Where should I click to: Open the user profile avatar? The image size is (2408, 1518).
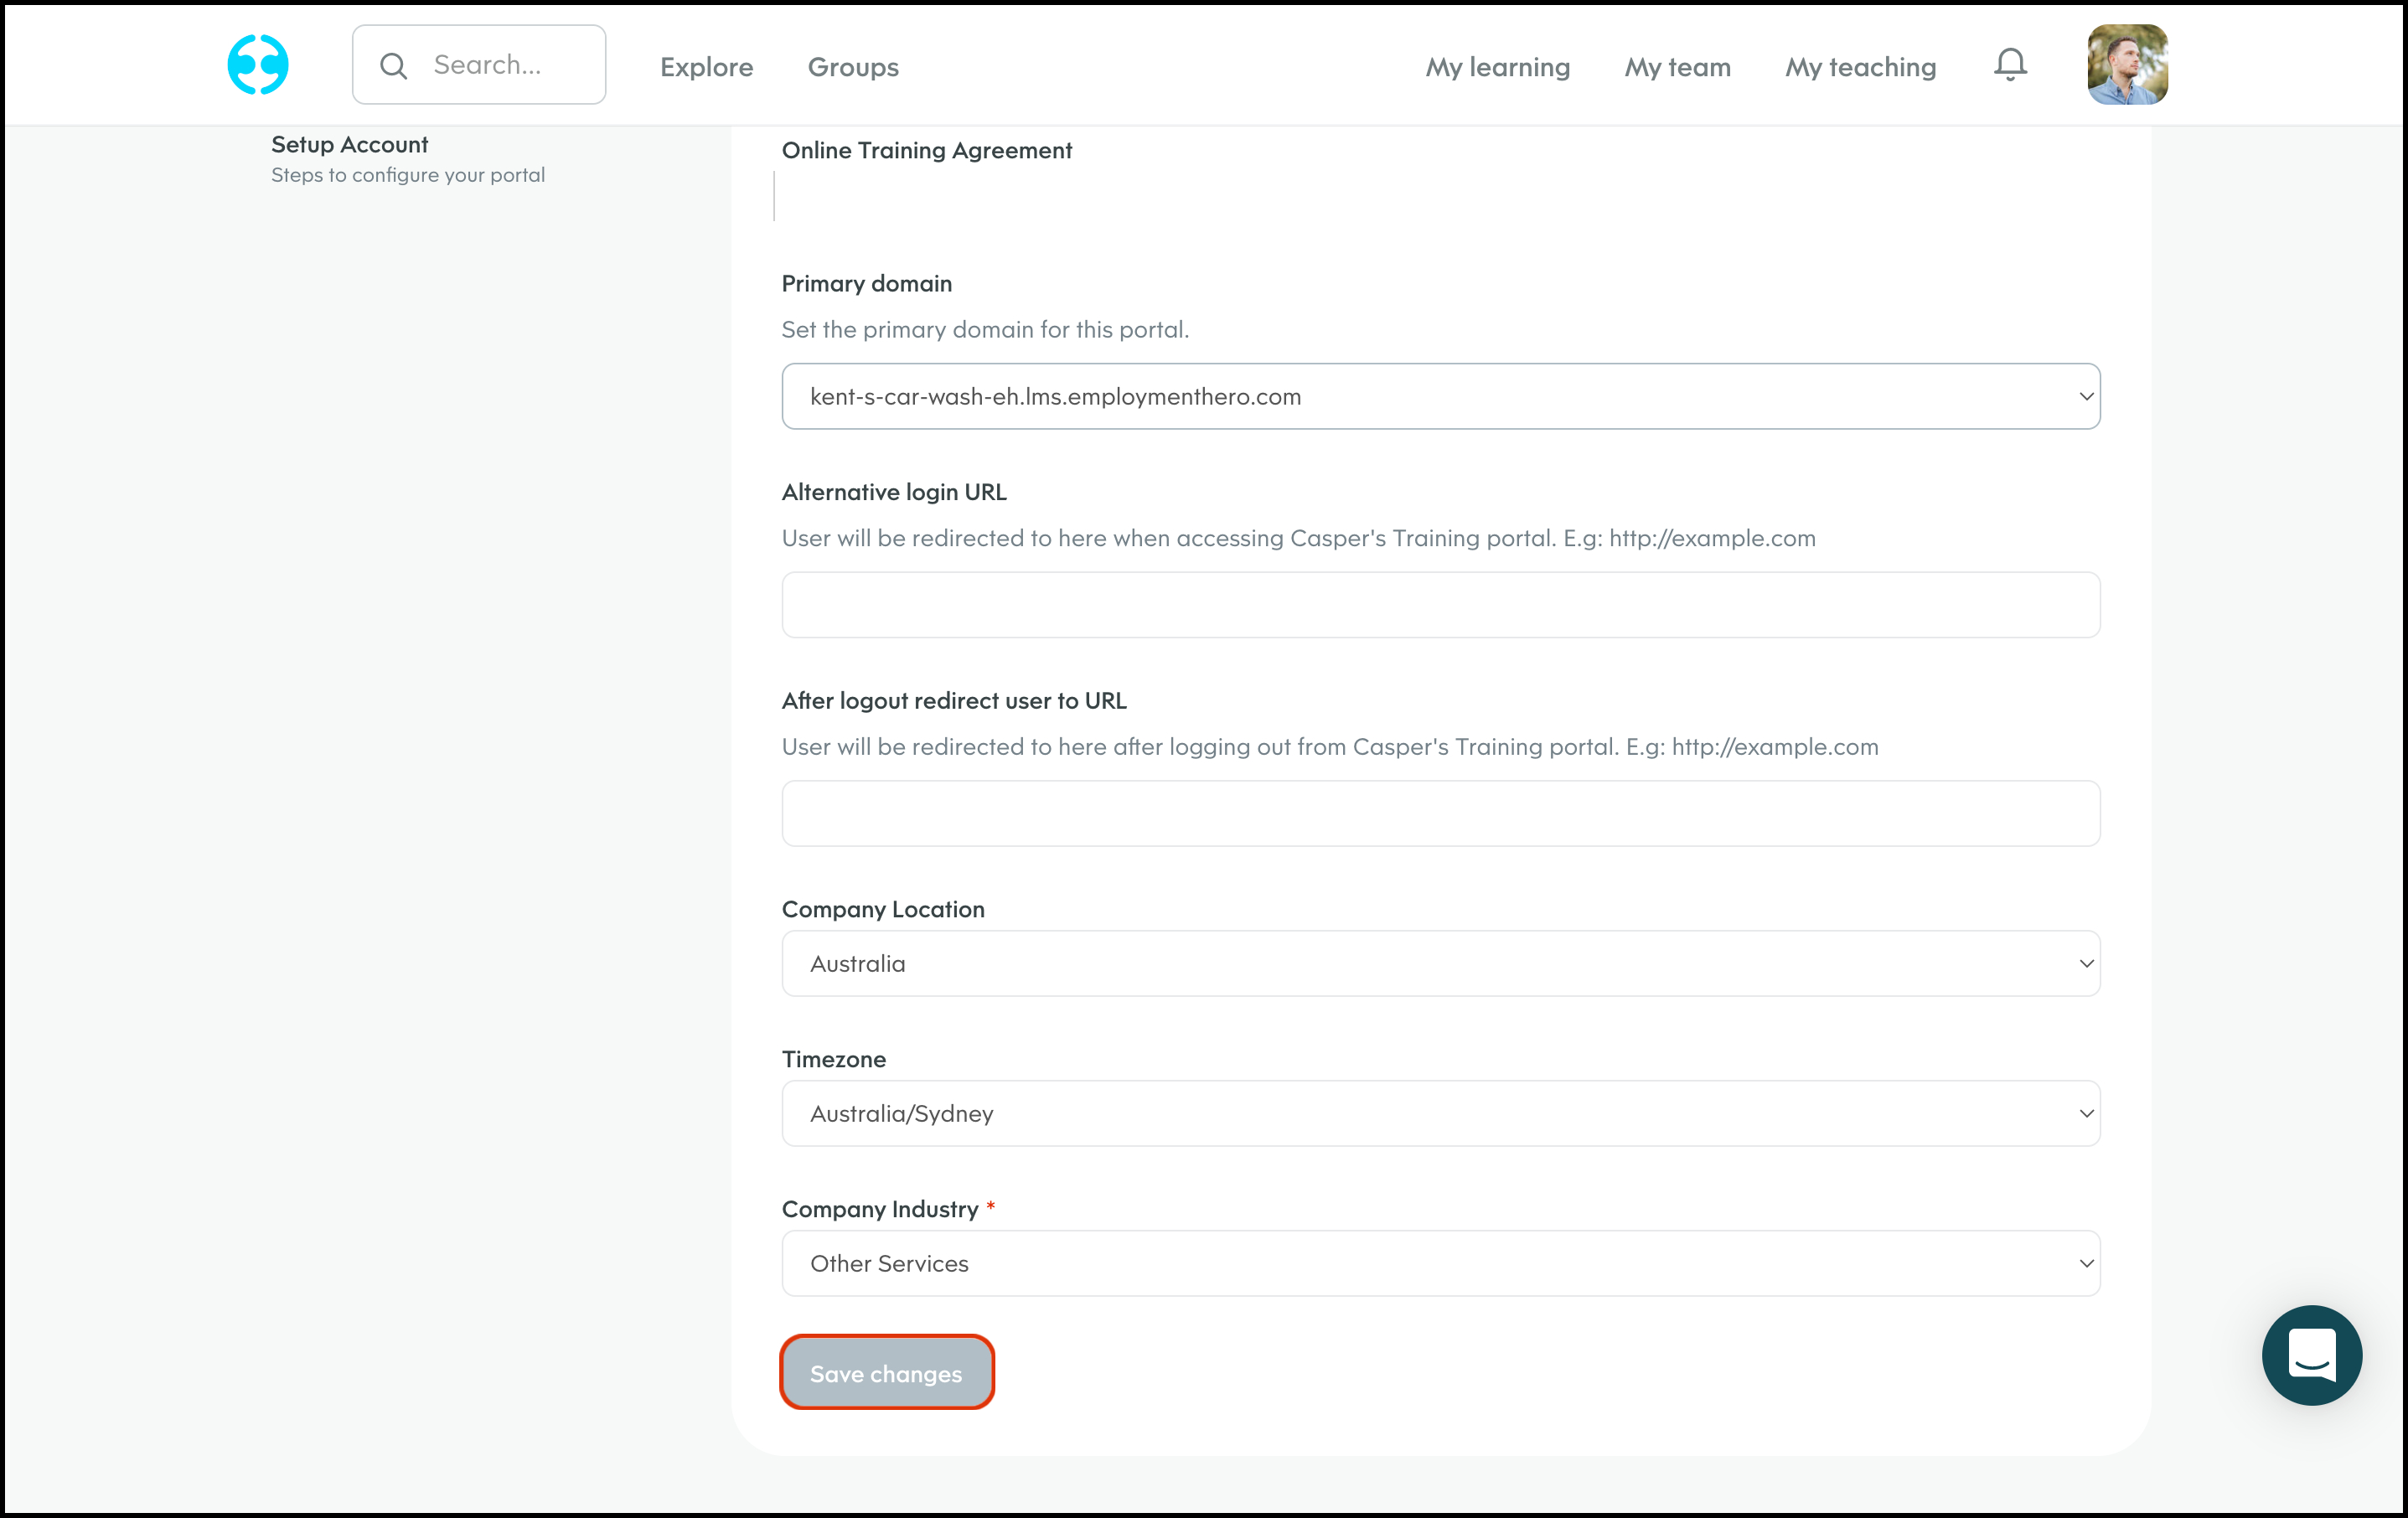[2127, 65]
